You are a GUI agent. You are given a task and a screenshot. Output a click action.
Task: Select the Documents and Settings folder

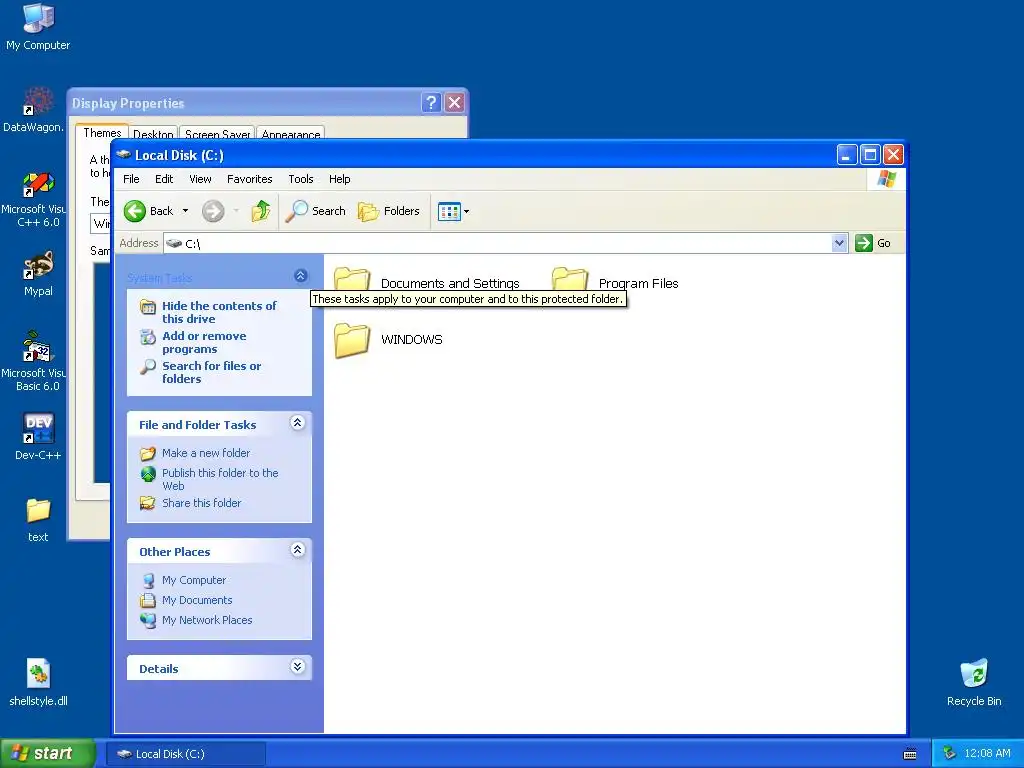426,281
